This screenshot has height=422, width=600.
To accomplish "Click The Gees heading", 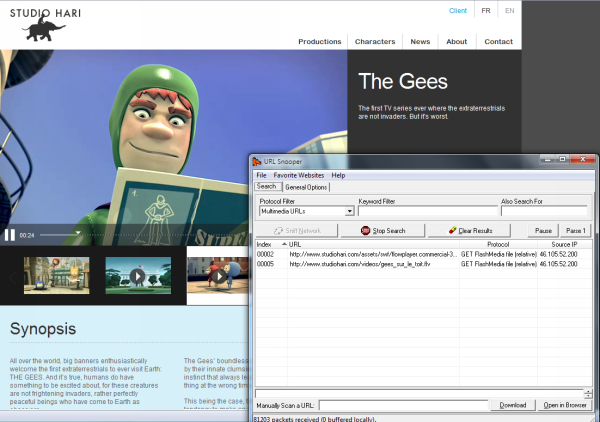I will click(x=403, y=81).
